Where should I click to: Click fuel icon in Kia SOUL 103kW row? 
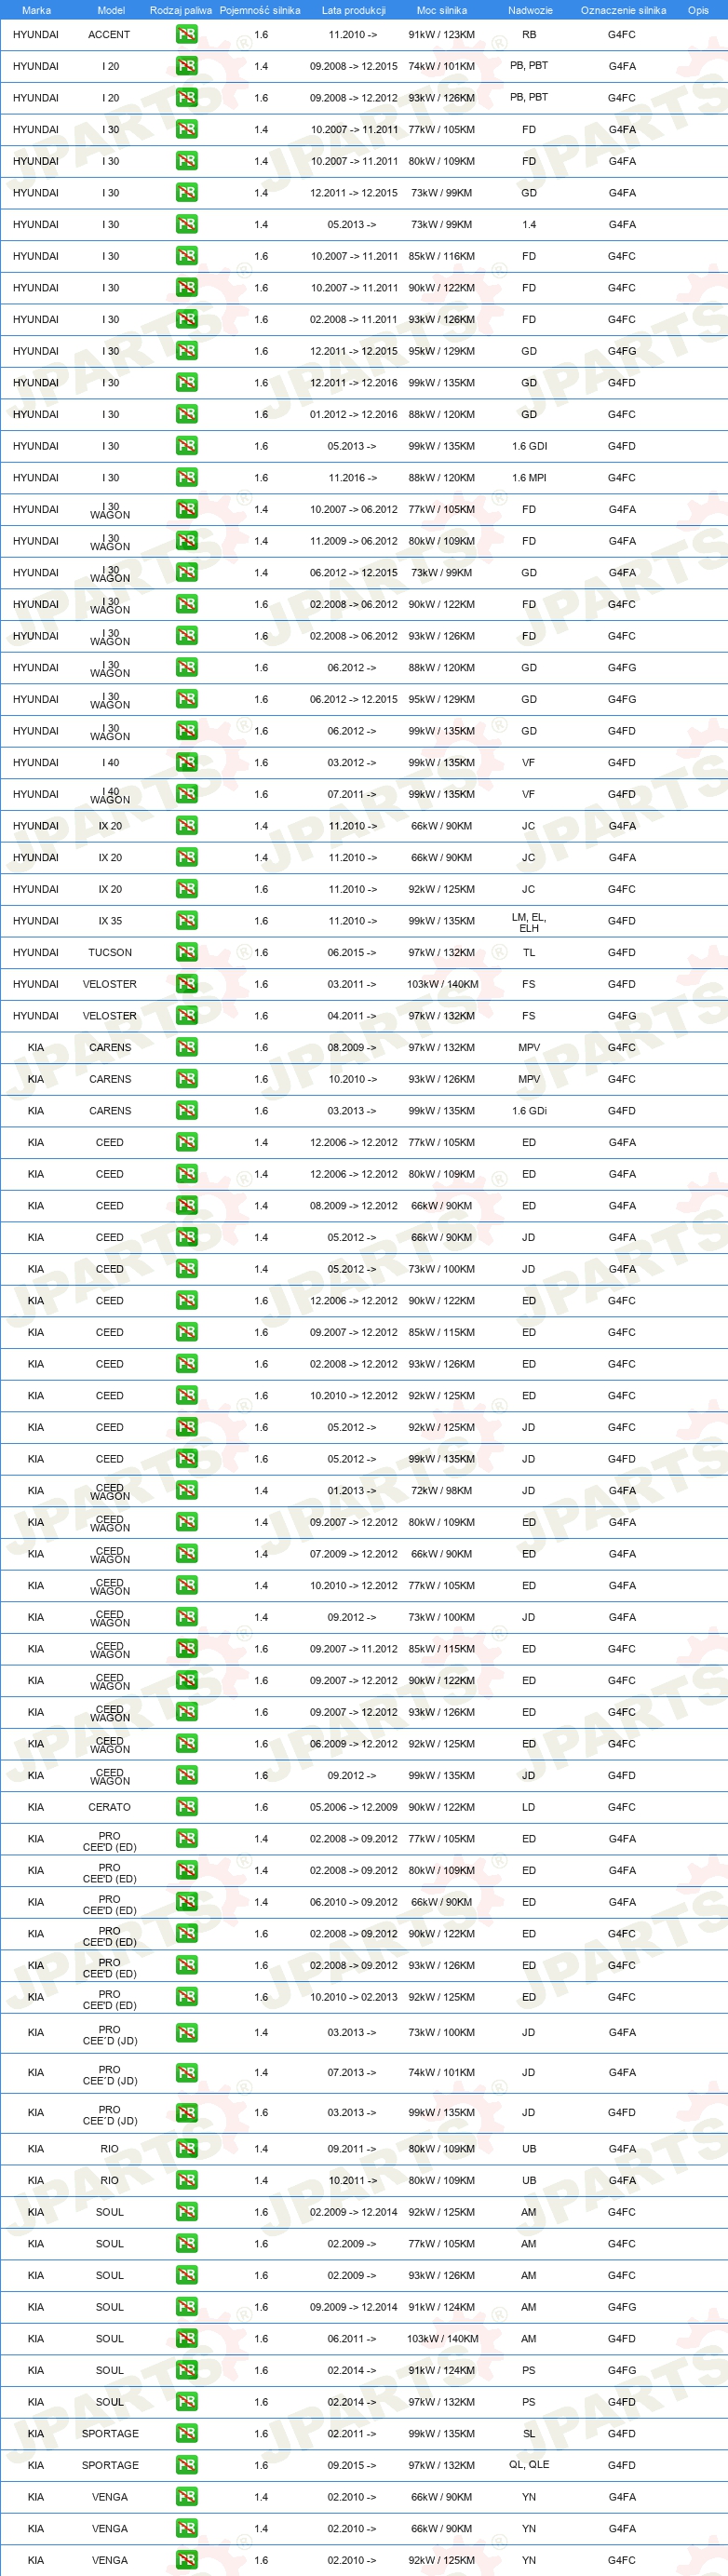tap(186, 2338)
